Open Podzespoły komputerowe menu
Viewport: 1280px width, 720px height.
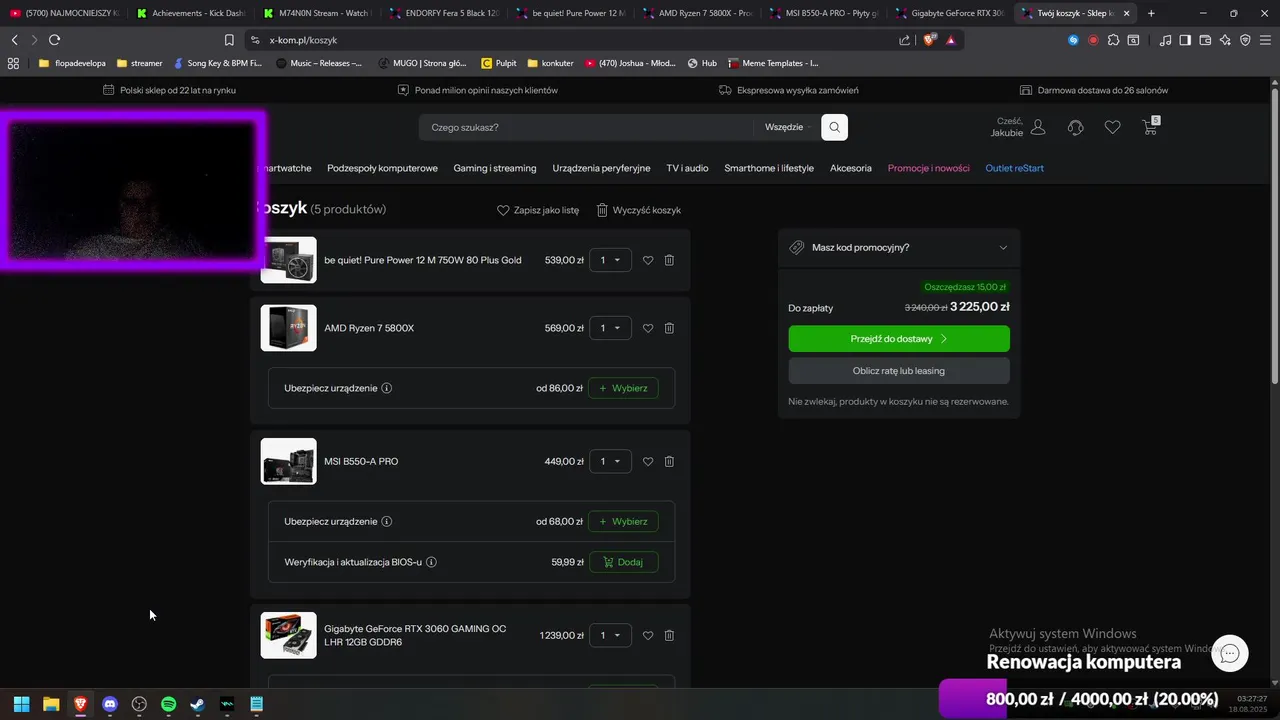pyautogui.click(x=382, y=168)
